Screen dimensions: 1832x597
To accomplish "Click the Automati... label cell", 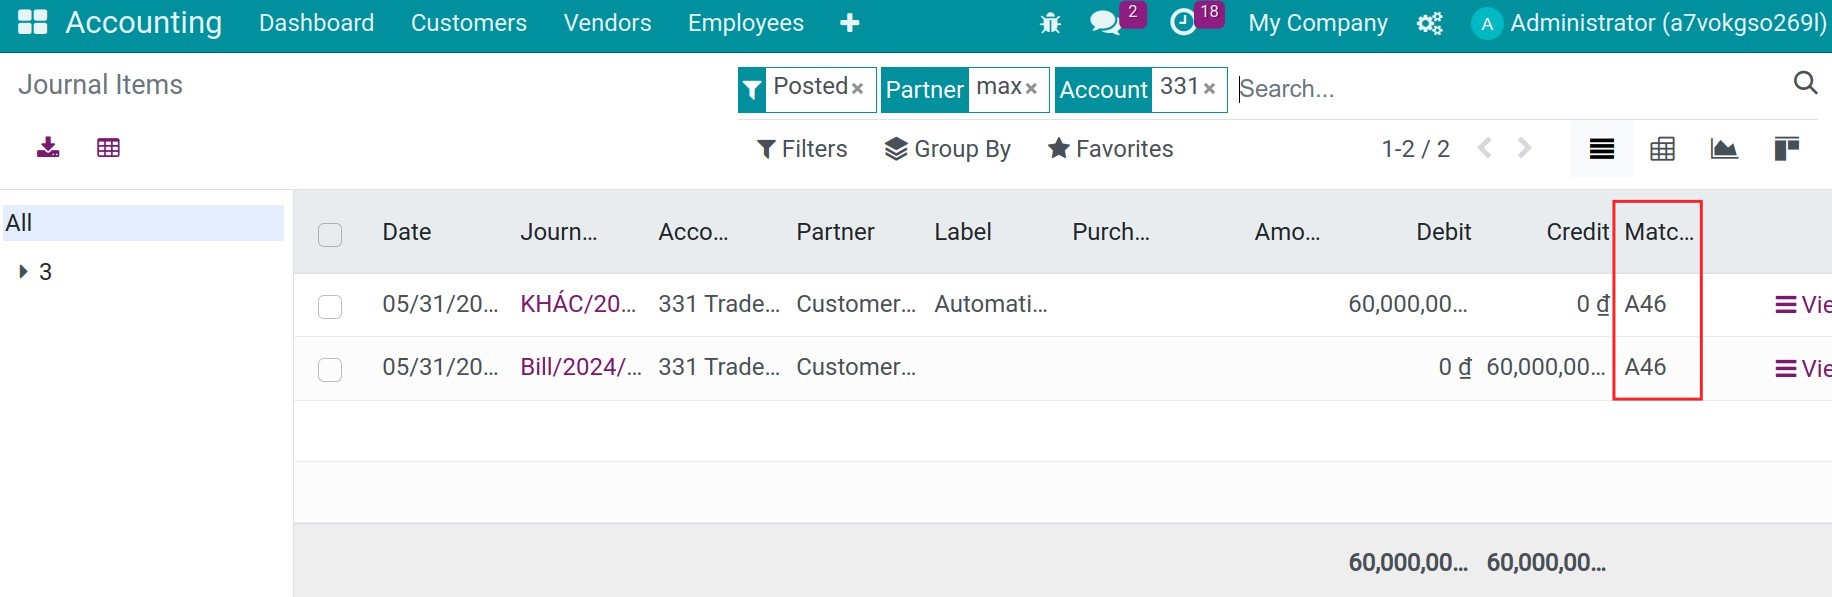I will pyautogui.click(x=991, y=304).
